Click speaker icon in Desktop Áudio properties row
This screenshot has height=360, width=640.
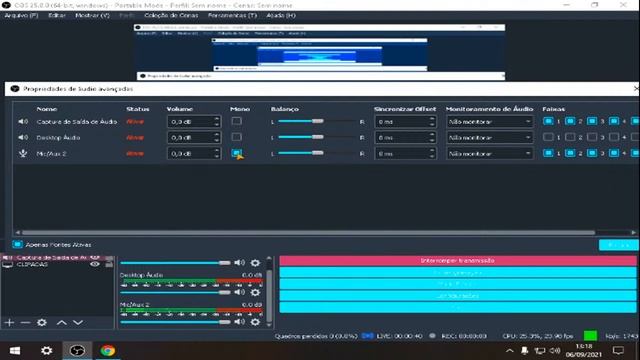coord(23,138)
